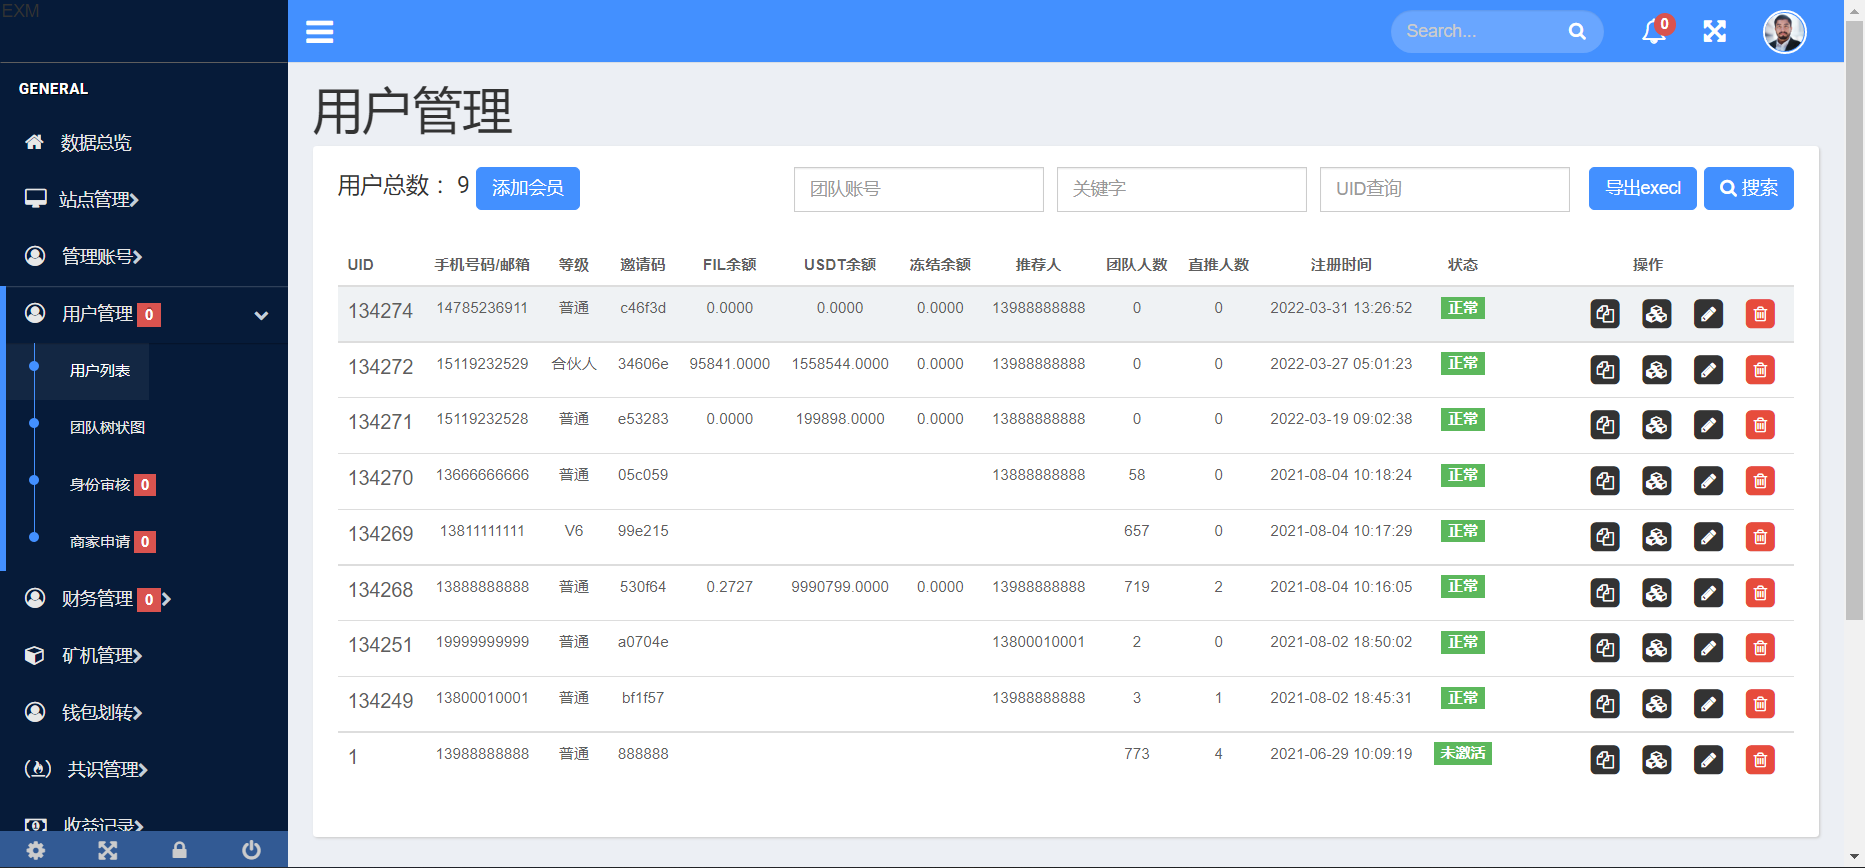This screenshot has width=1865, height=868.
Task: Click UID 134270 cell
Action: [380, 478]
